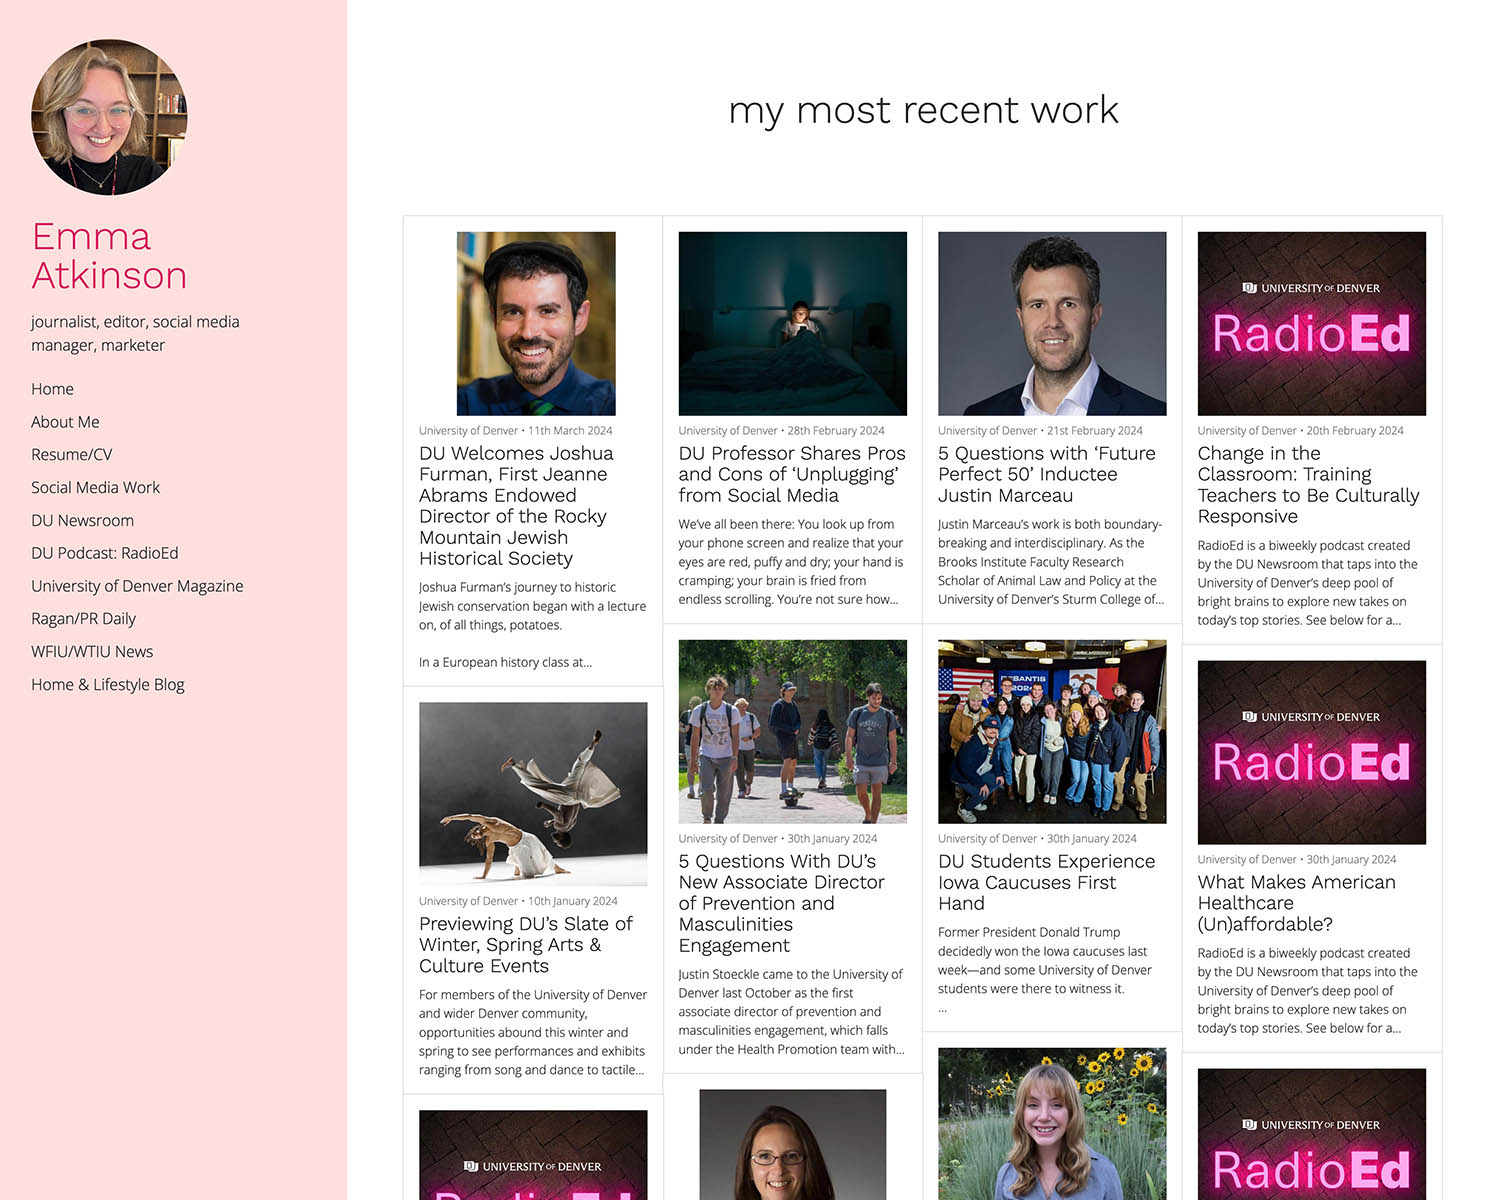Click Emma Atkinson's profile photo
This screenshot has width=1500, height=1200.
coord(109,117)
